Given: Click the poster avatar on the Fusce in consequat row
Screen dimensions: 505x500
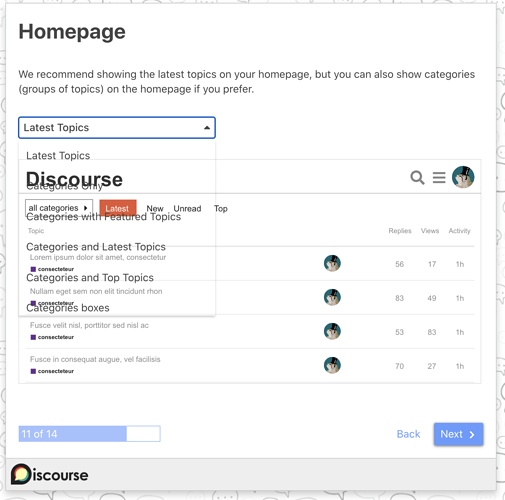Looking at the screenshot, I should pyautogui.click(x=332, y=365).
